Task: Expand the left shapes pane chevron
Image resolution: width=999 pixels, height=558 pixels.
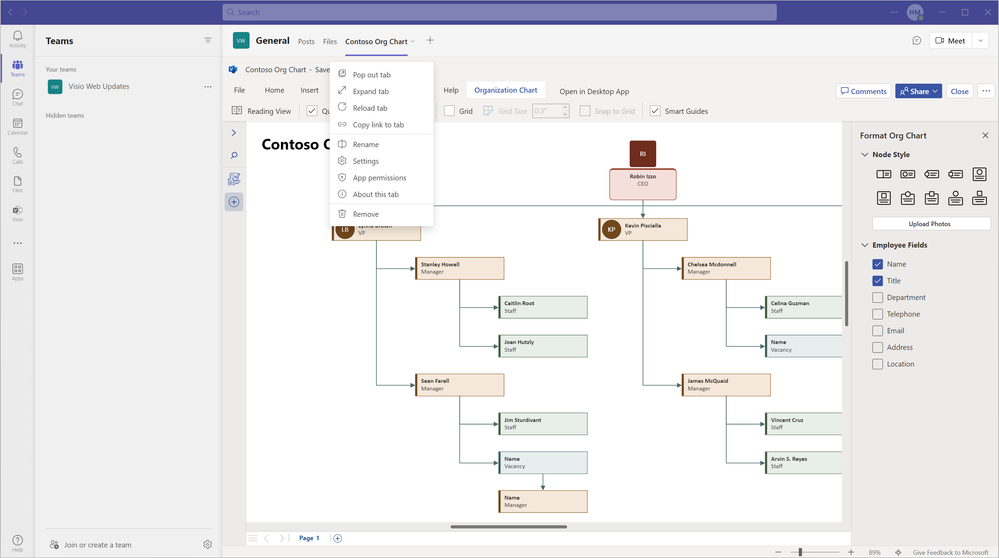Action: [x=234, y=132]
